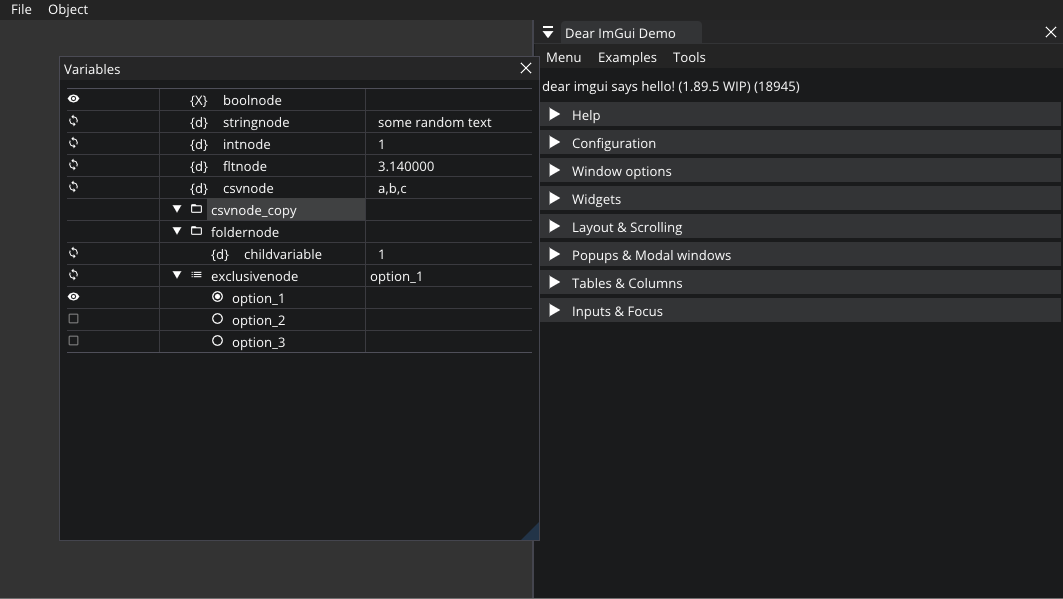Click the collapse triangle of the Dear ImGui Demo window
The height and width of the screenshot is (599, 1063).
547,31
